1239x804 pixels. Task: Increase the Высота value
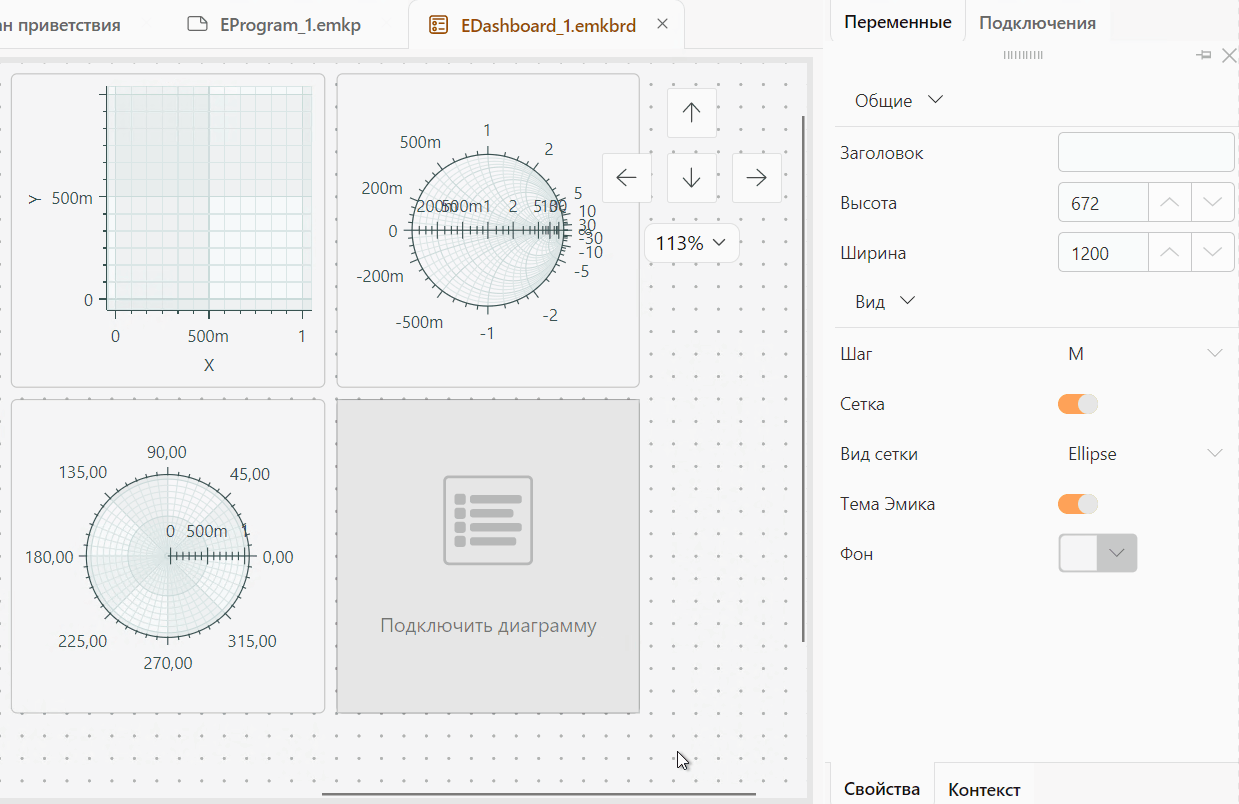(x=1169, y=203)
